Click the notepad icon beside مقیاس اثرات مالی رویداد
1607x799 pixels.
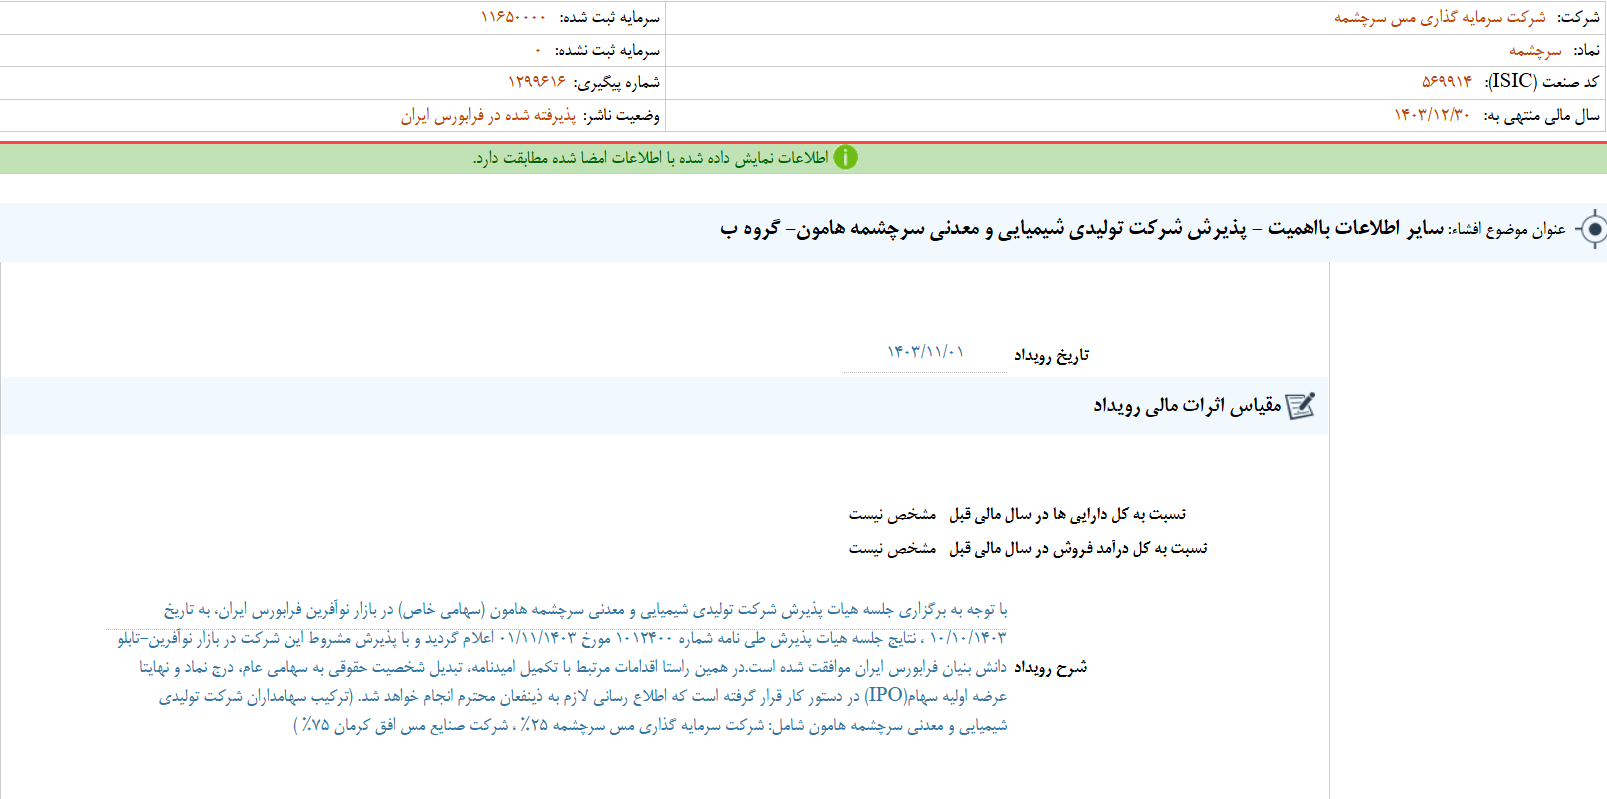click(1300, 405)
